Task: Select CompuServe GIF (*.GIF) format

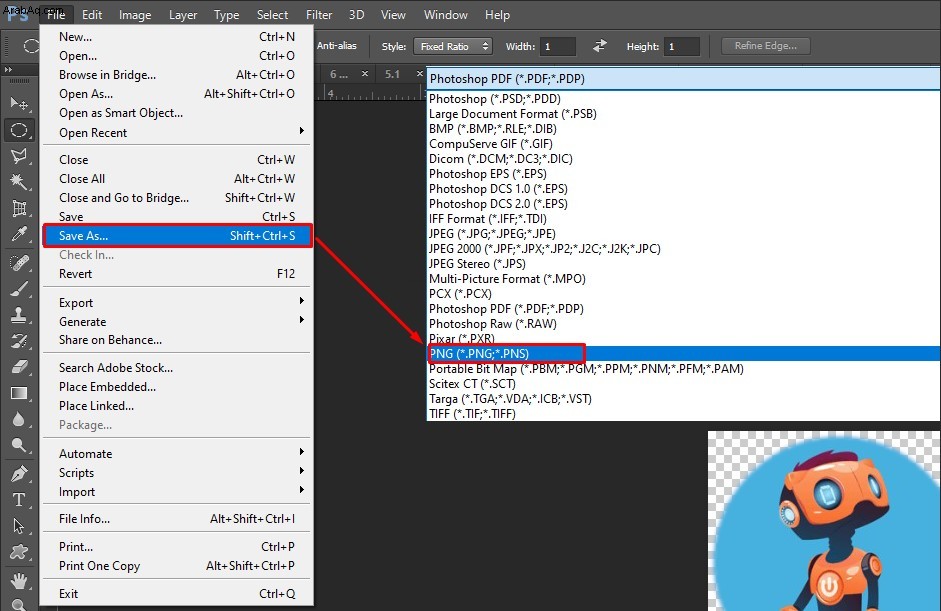Action: 684,143
